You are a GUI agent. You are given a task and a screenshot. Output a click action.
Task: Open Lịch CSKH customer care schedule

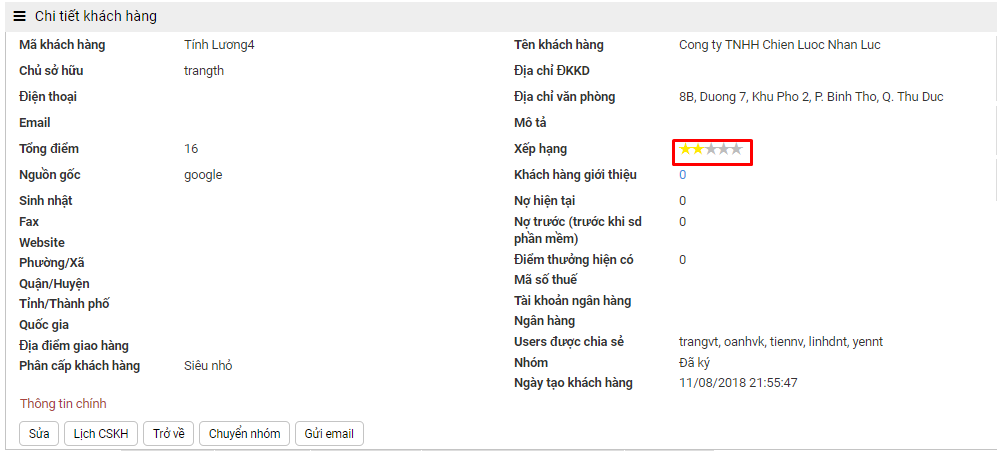click(101, 434)
